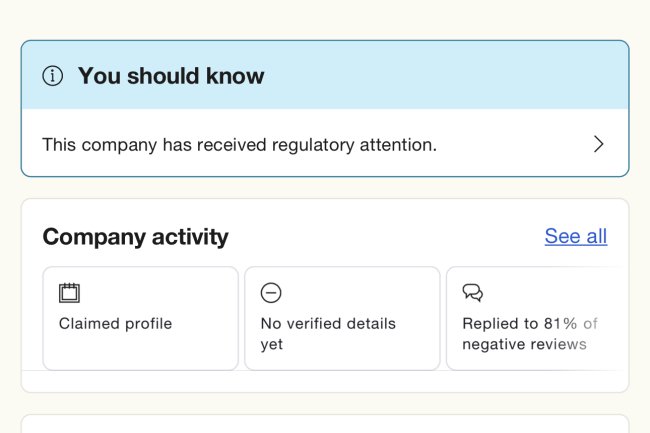The height and width of the screenshot is (433, 650).
Task: Open the No verified details yet card
Action: pyautogui.click(x=342, y=318)
